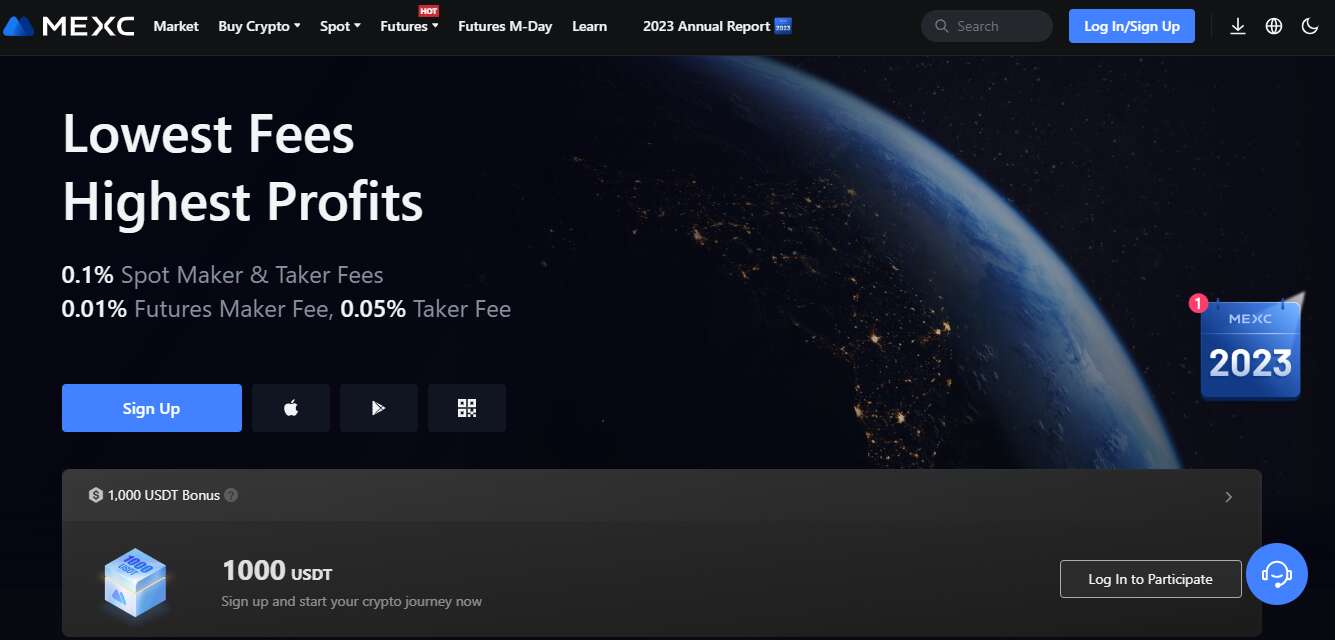Expand the Futures dropdown menu
This screenshot has height=640, width=1335.
click(x=409, y=26)
